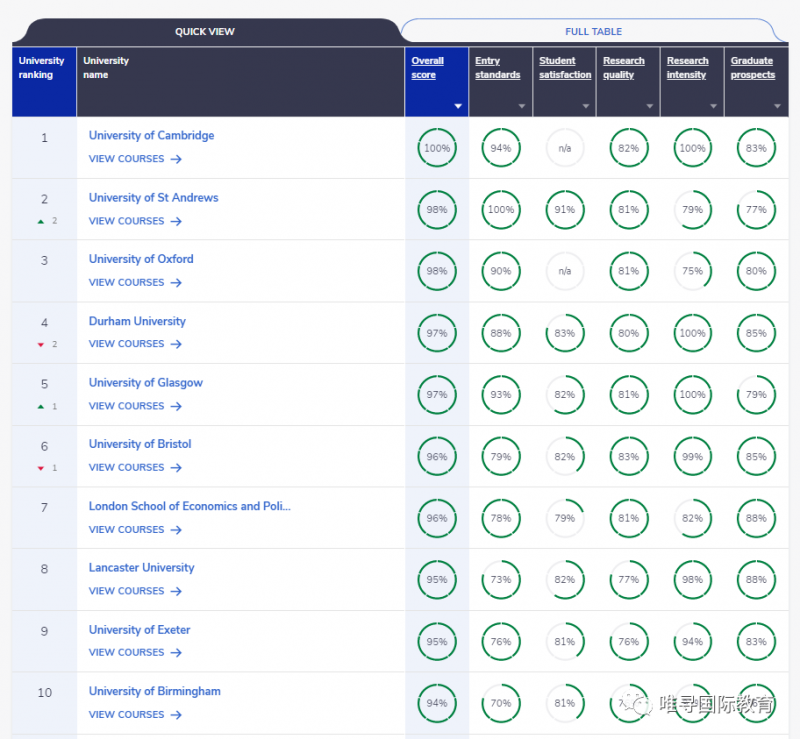Click Bristol's 99% research intensity circle
This screenshot has height=739, width=800.
pos(692,457)
